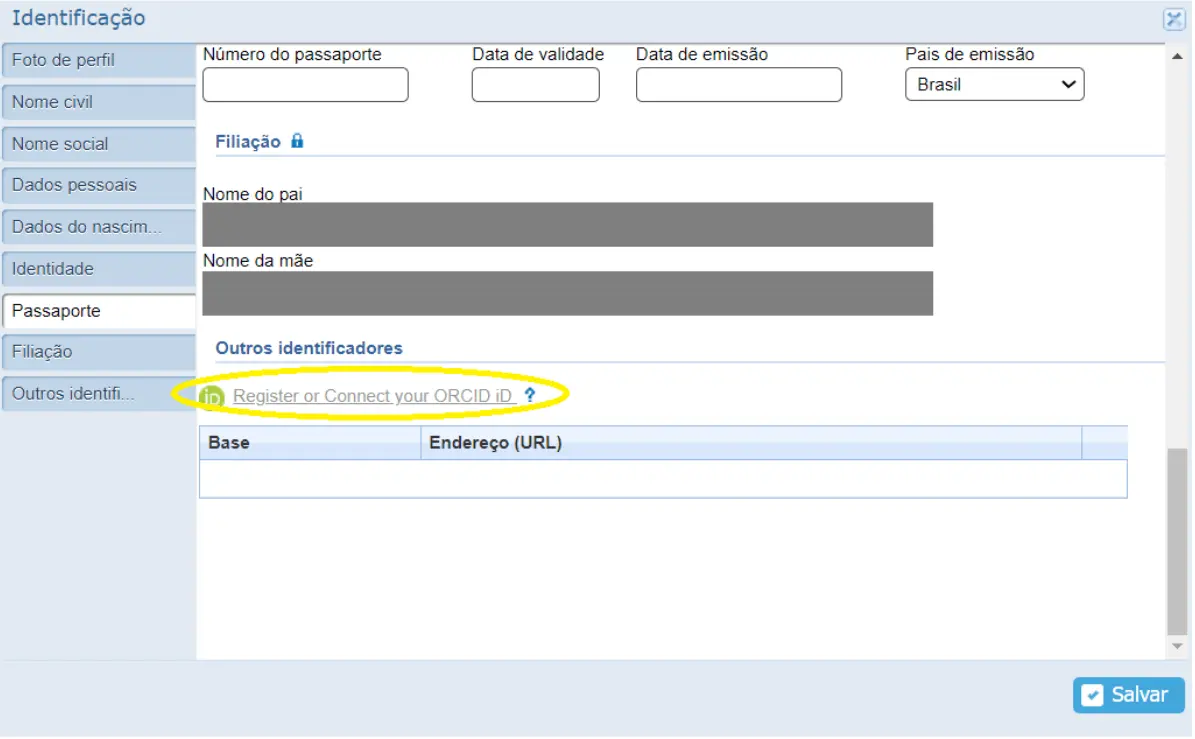Click the Número do passaporte field
The width and height of the screenshot is (1195, 739).
305,85
